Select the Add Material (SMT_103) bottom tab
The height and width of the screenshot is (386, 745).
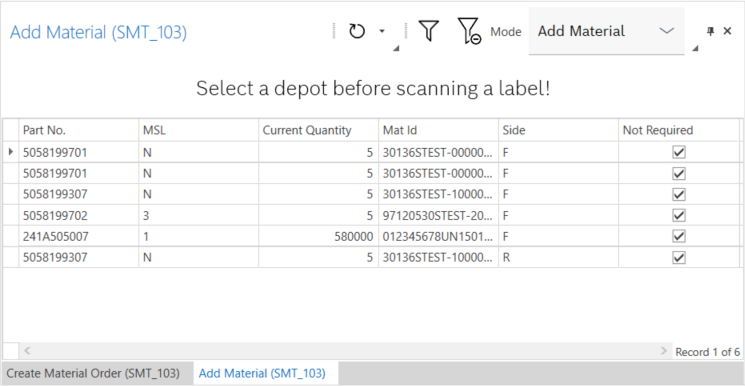tap(262, 373)
